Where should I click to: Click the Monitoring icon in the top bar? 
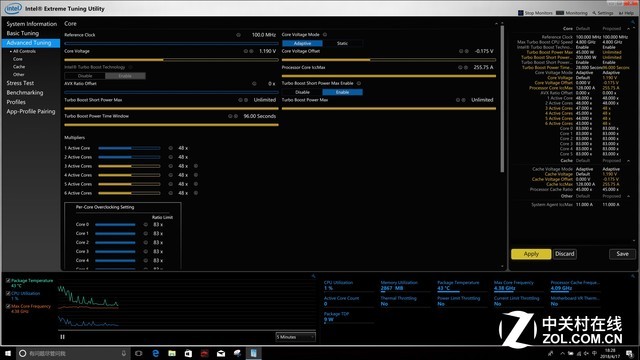560,13
